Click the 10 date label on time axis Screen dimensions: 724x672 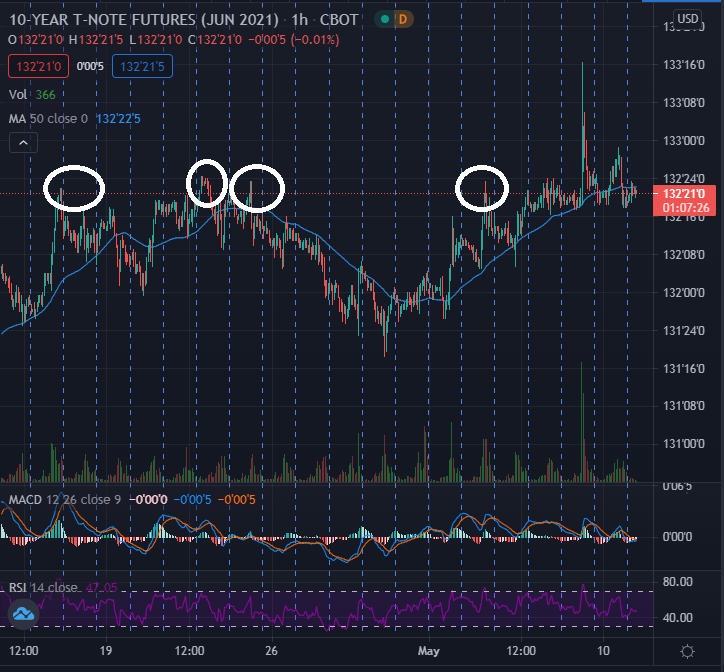[603, 651]
